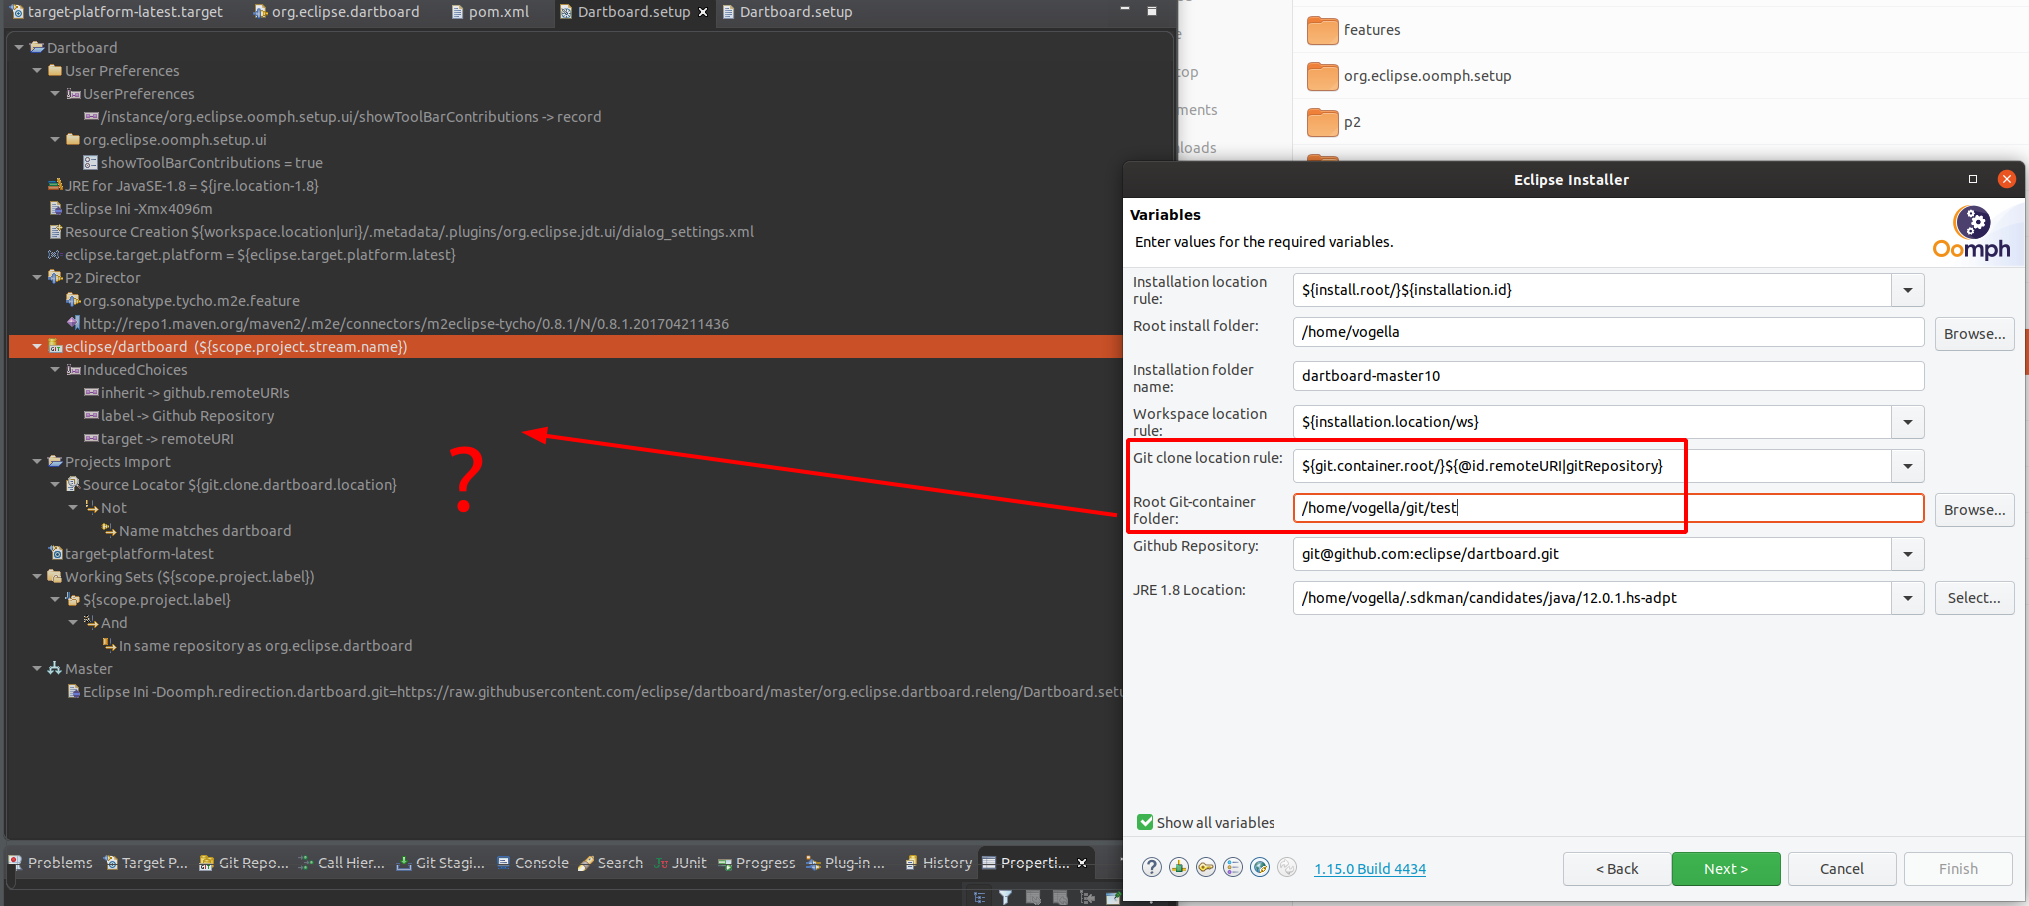This screenshot has width=2029, height=906.
Task: Open the Console view tab
Action: [533, 863]
